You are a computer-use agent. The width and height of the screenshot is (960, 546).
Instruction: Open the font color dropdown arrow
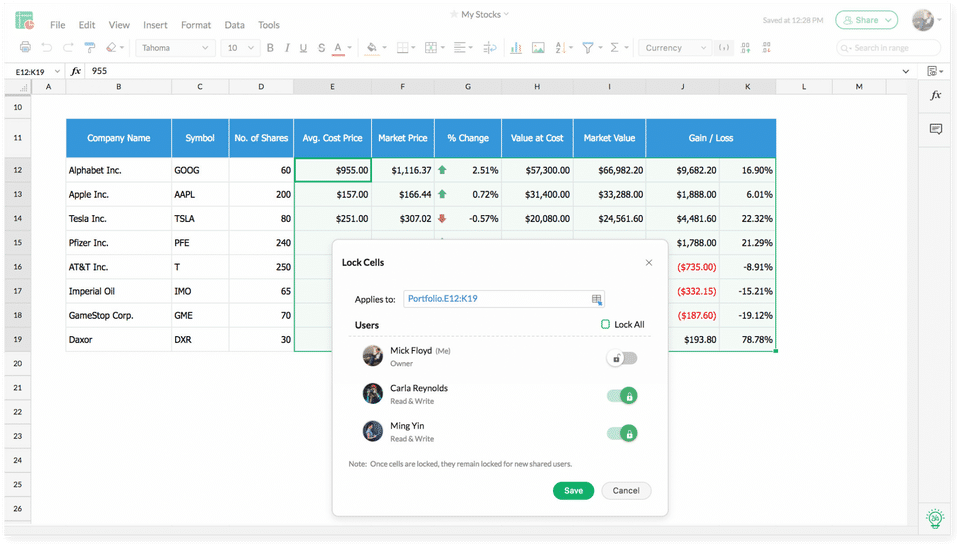[350, 48]
